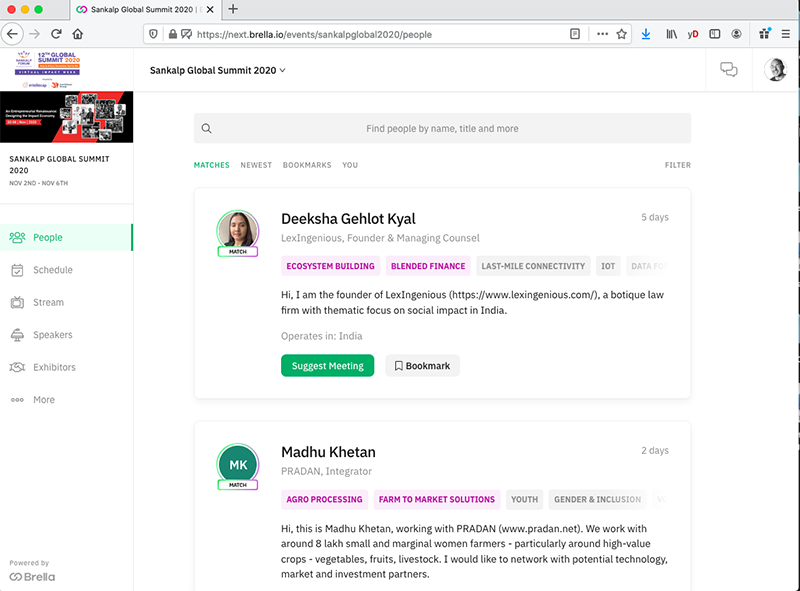Image resolution: width=800 pixels, height=591 pixels.
Task: Select the Agro Processing tag
Action: [x=324, y=500]
